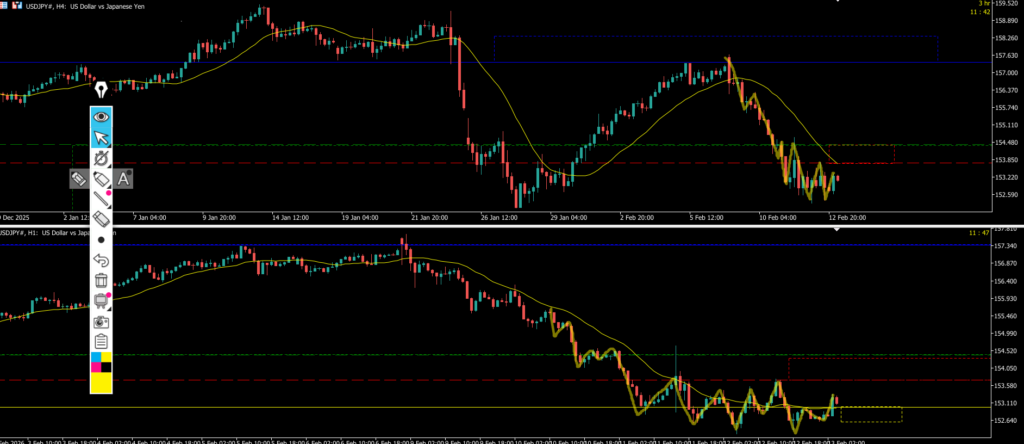The height and width of the screenshot is (444, 1024).
Task: Select the large yellow current color swatch
Action: point(101,383)
